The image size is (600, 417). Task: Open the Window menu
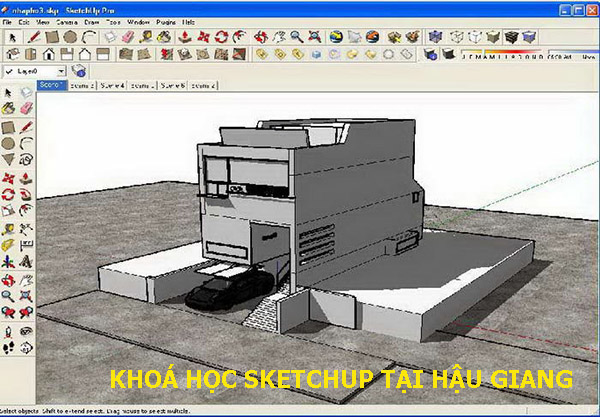pos(138,22)
